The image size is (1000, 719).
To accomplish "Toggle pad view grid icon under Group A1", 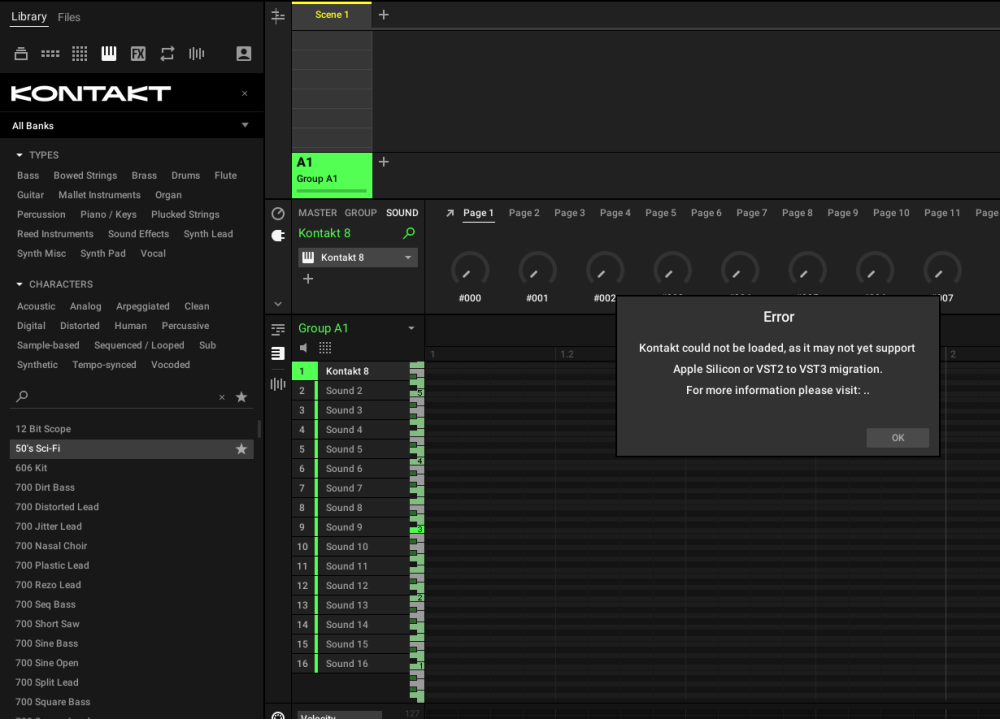I will pos(325,348).
